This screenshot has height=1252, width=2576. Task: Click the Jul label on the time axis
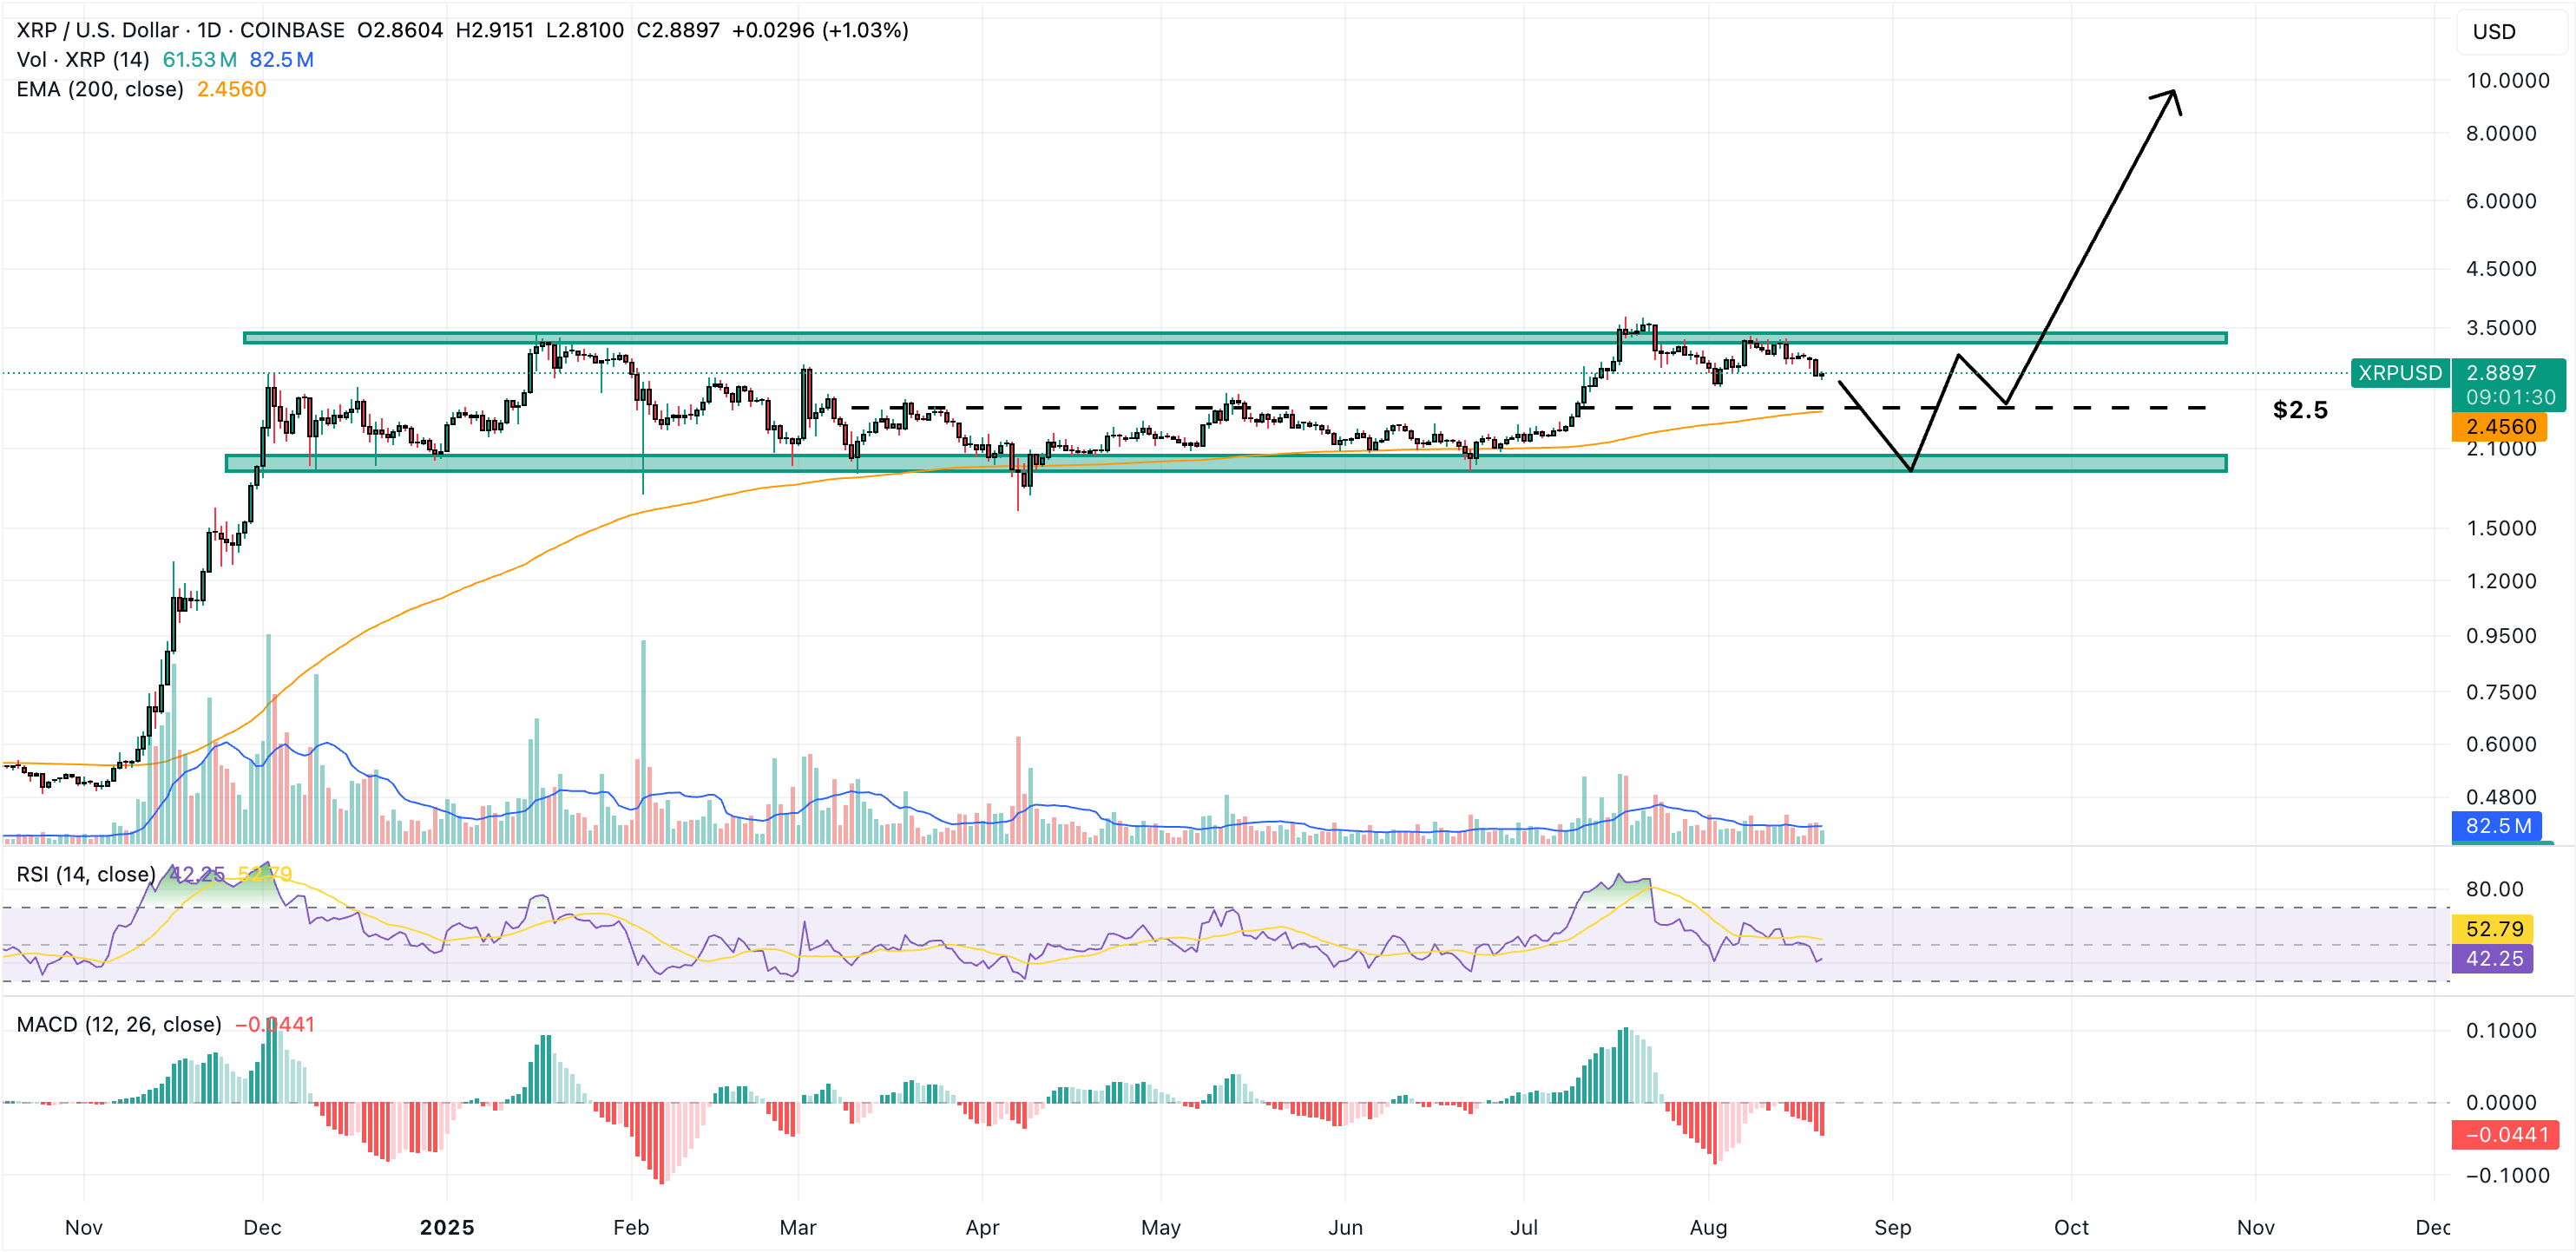click(1524, 1227)
